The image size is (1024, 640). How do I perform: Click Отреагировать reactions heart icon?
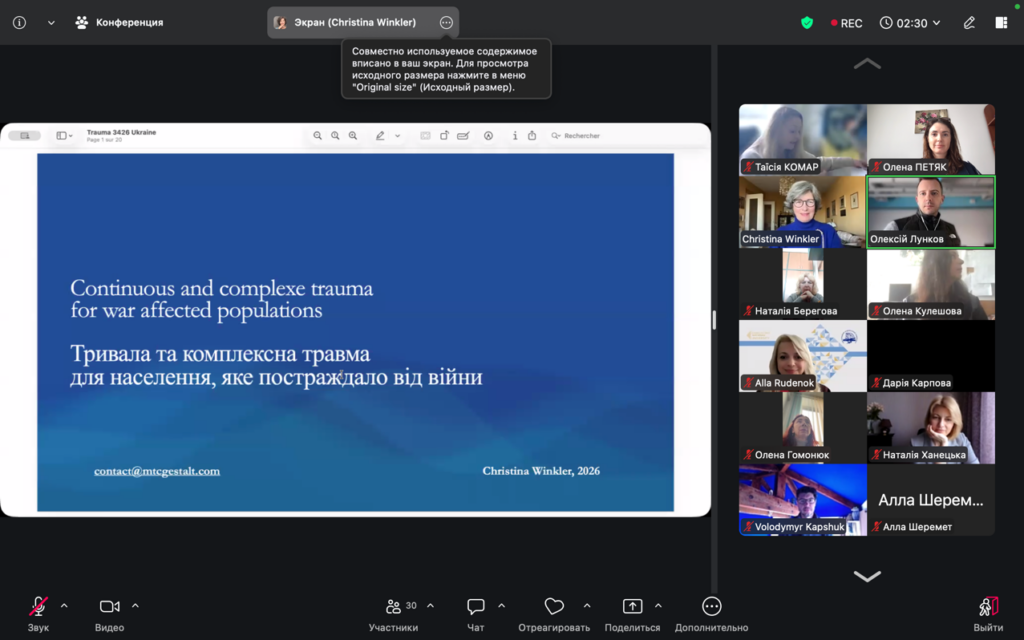(x=554, y=607)
